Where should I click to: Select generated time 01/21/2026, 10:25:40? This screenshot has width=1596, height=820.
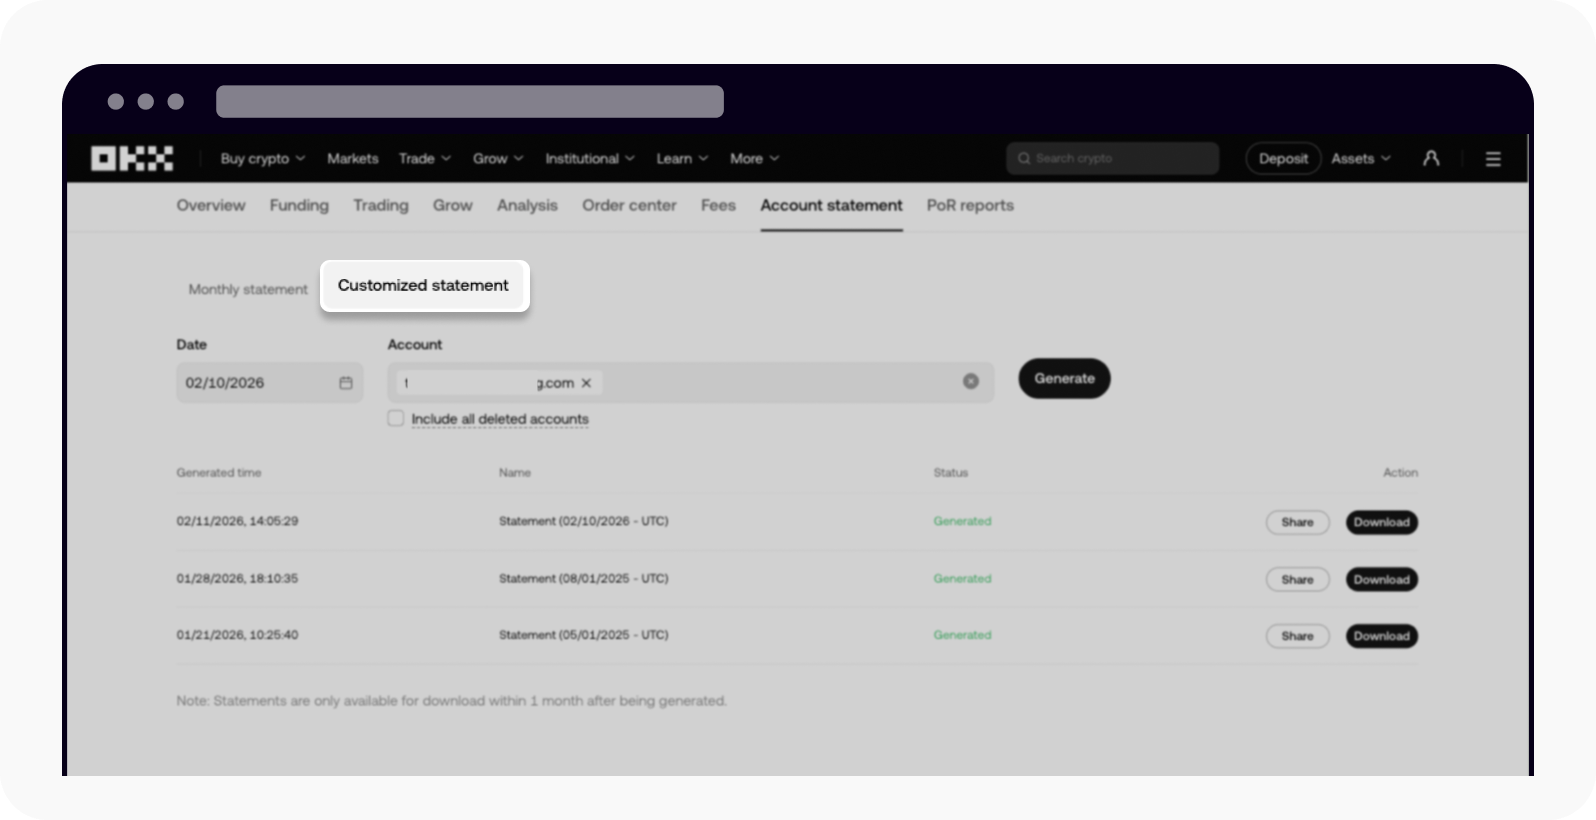[237, 635]
